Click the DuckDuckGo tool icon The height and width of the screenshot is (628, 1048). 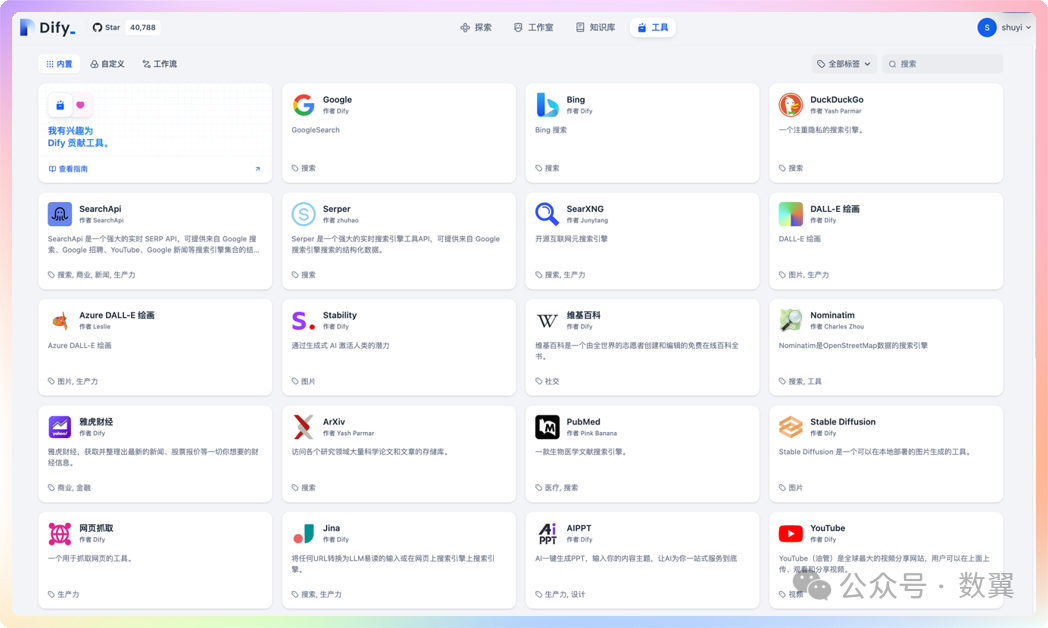(791, 105)
